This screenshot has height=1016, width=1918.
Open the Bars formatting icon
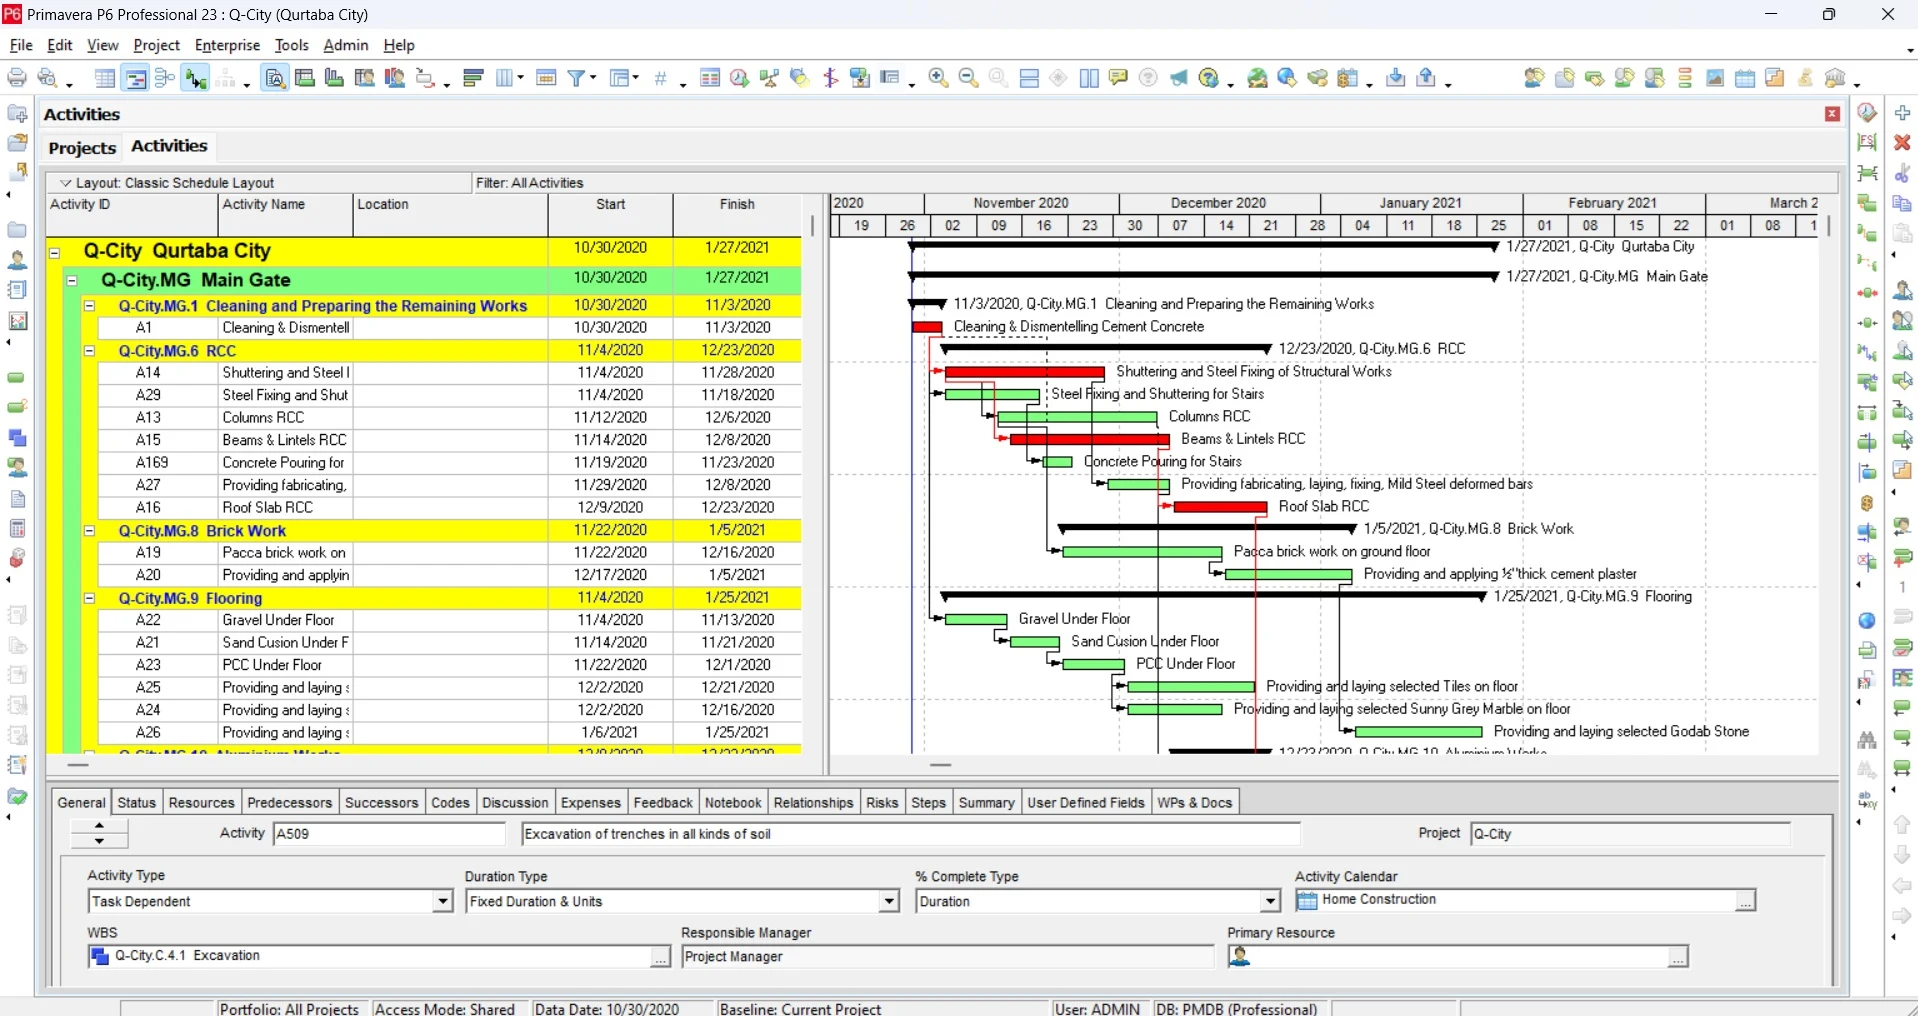(x=473, y=78)
